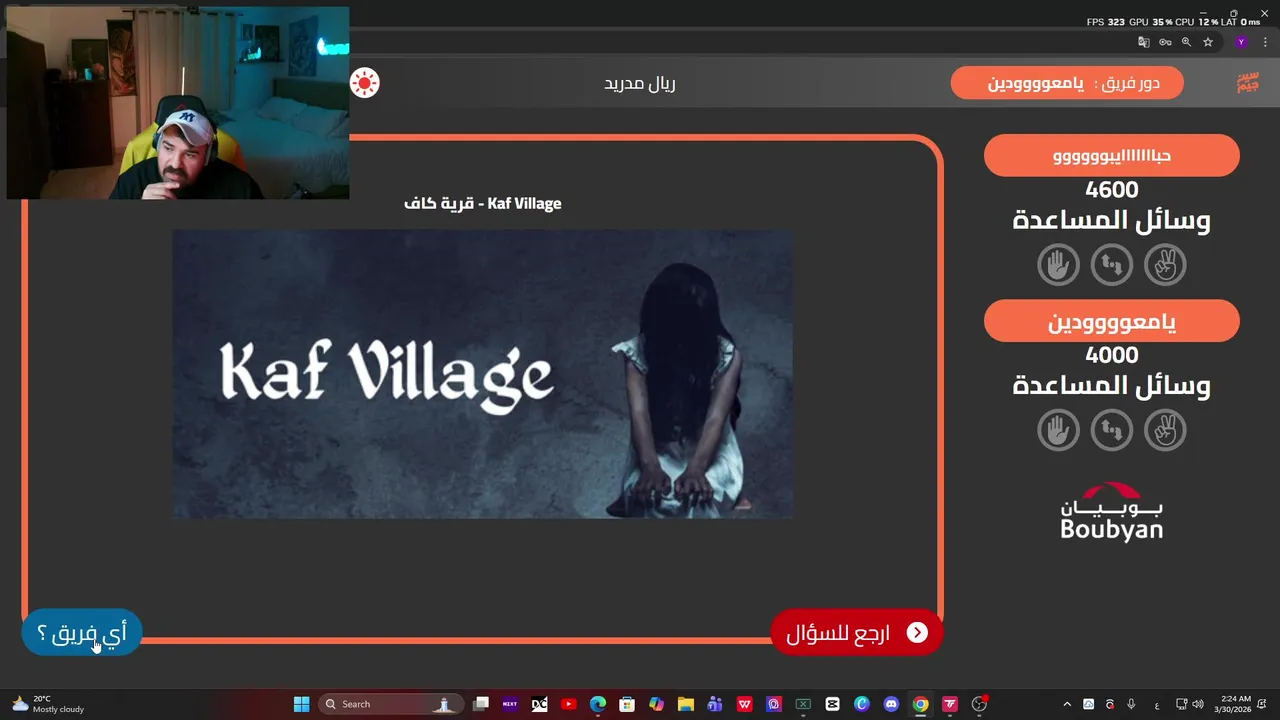Open the Windows Start menu
Image resolution: width=1280 pixels, height=720 pixels.
(301, 704)
